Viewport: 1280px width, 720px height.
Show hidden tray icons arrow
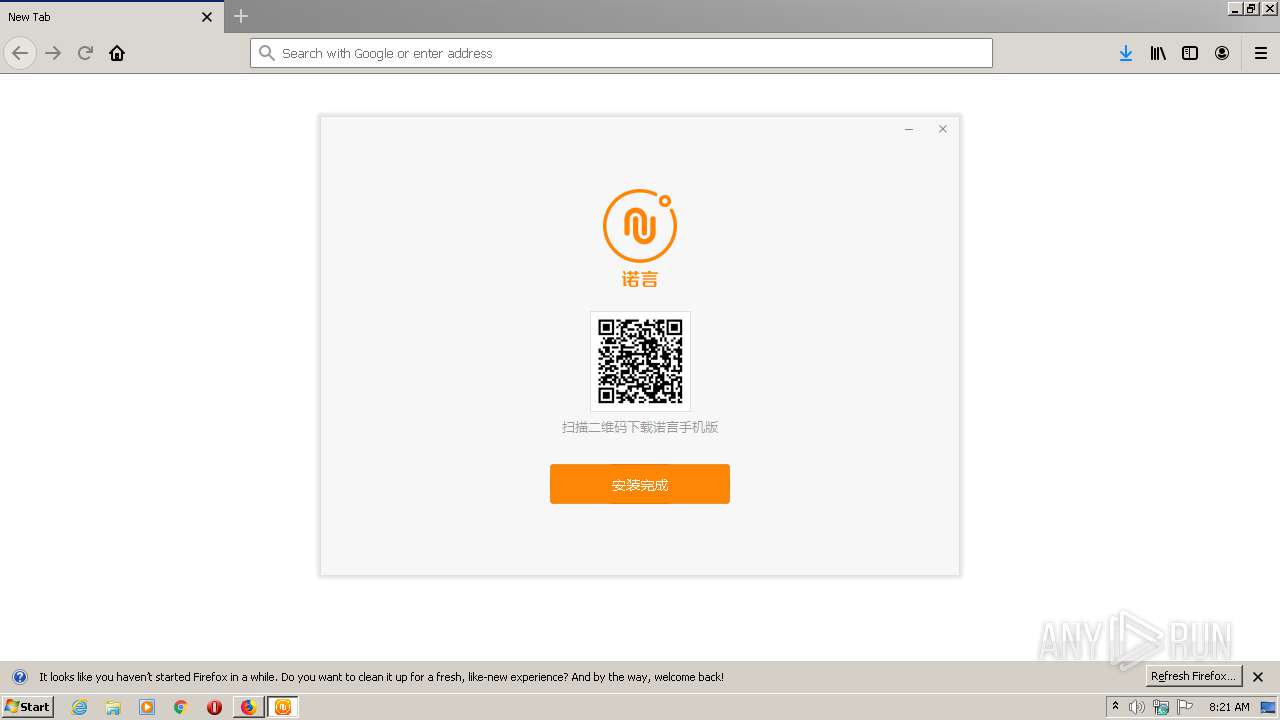[1115, 707]
